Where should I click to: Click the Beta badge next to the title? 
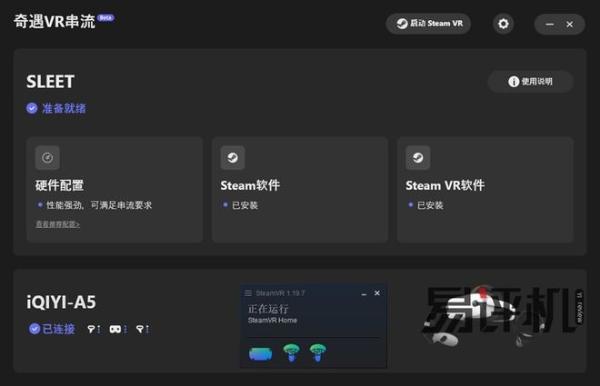tap(106, 18)
